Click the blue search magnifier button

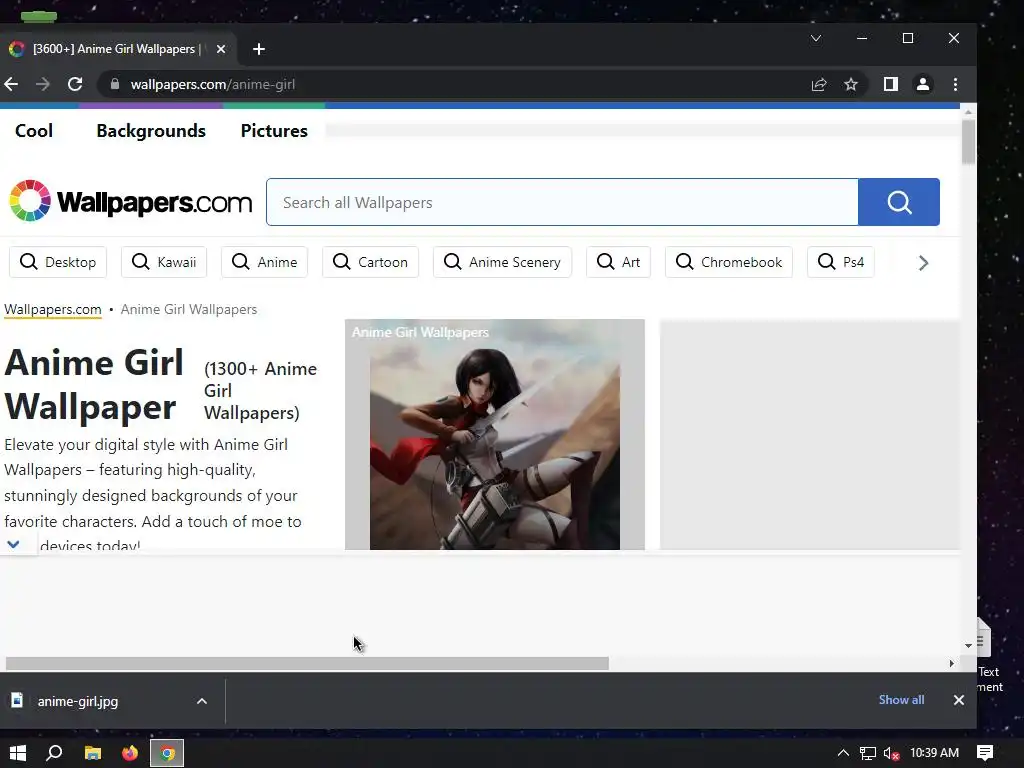[899, 202]
